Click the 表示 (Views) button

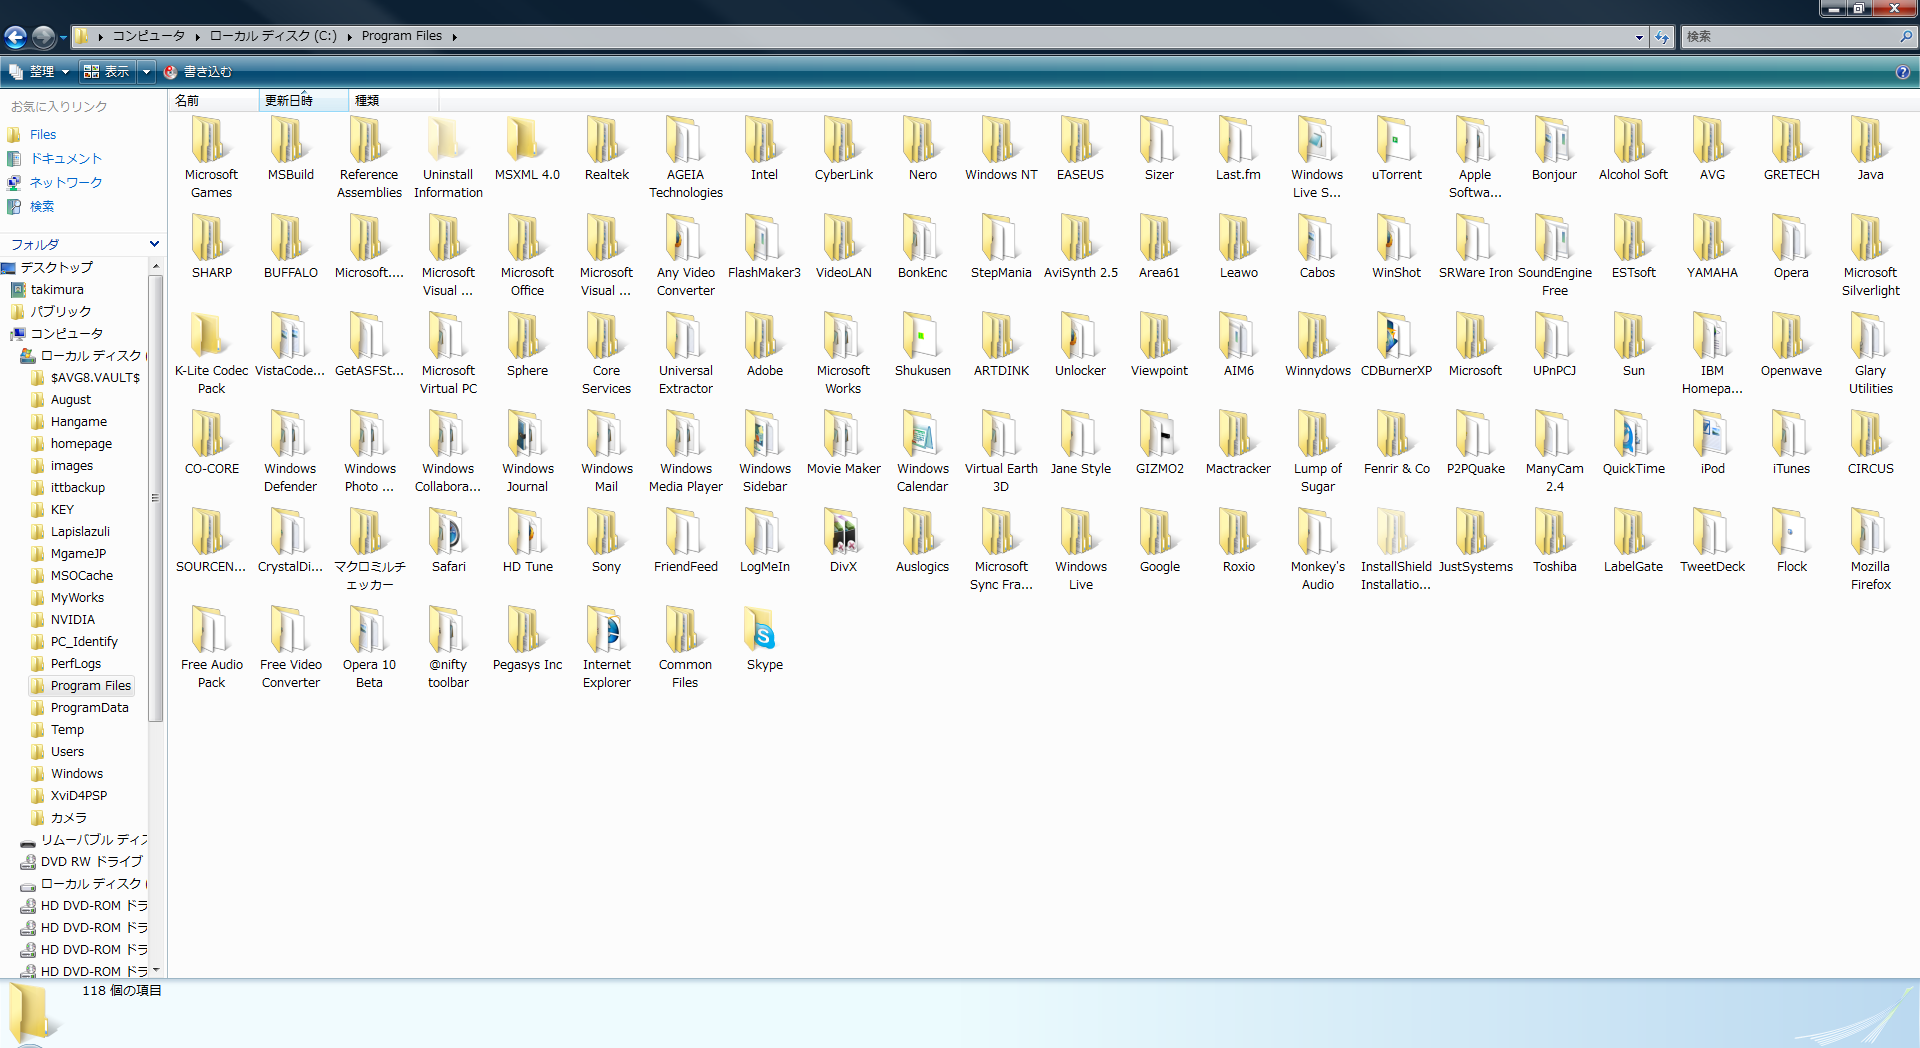coord(107,72)
